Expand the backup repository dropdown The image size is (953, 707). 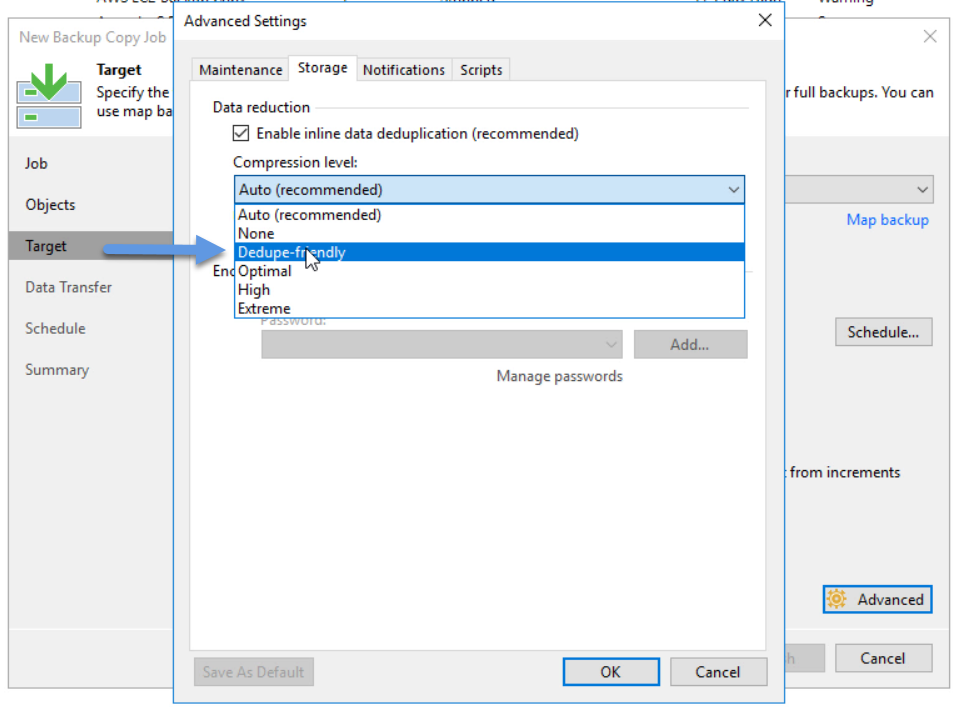[x=922, y=190]
